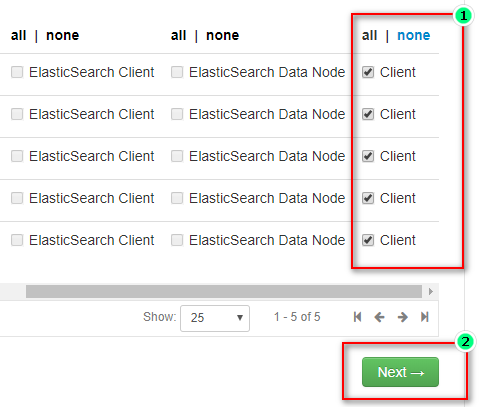Jump to last page icon
Screen dimensions: 483x407
click(x=425, y=317)
